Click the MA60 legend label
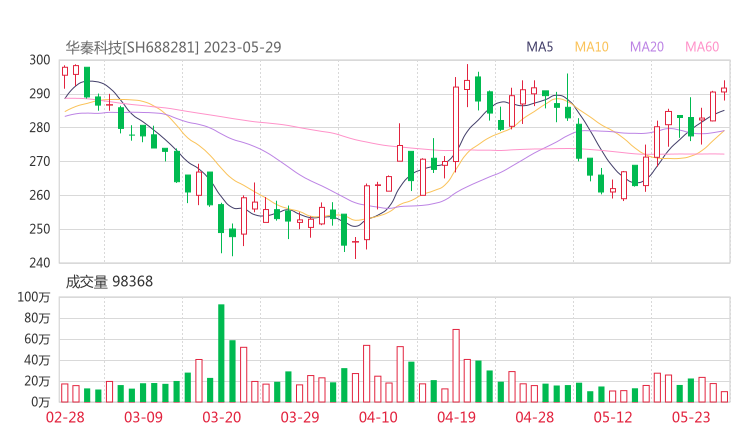The width and height of the screenshot is (740, 440). click(702, 47)
